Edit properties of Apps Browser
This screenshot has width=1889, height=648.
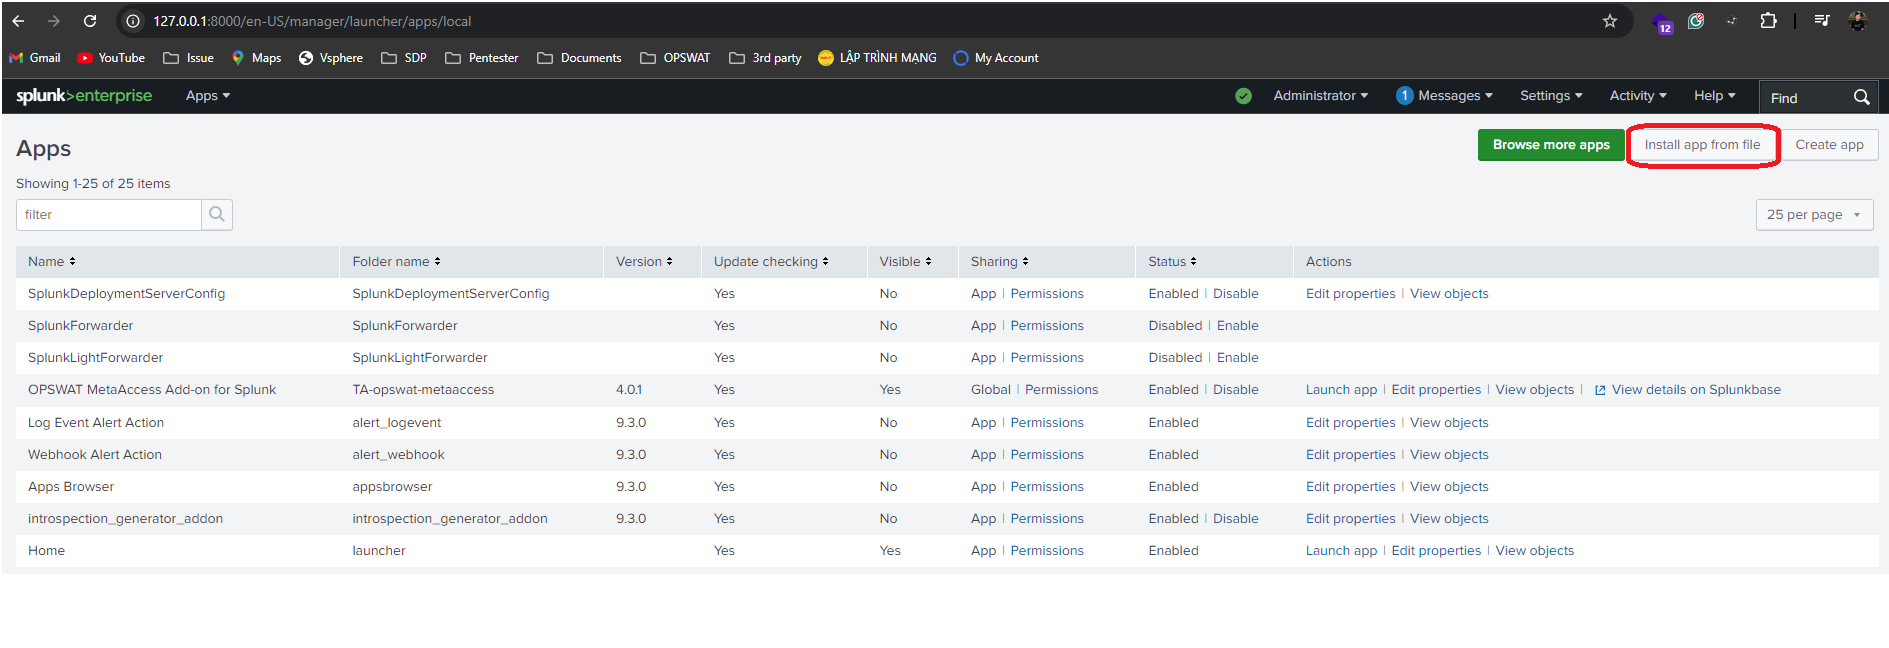coord(1350,487)
